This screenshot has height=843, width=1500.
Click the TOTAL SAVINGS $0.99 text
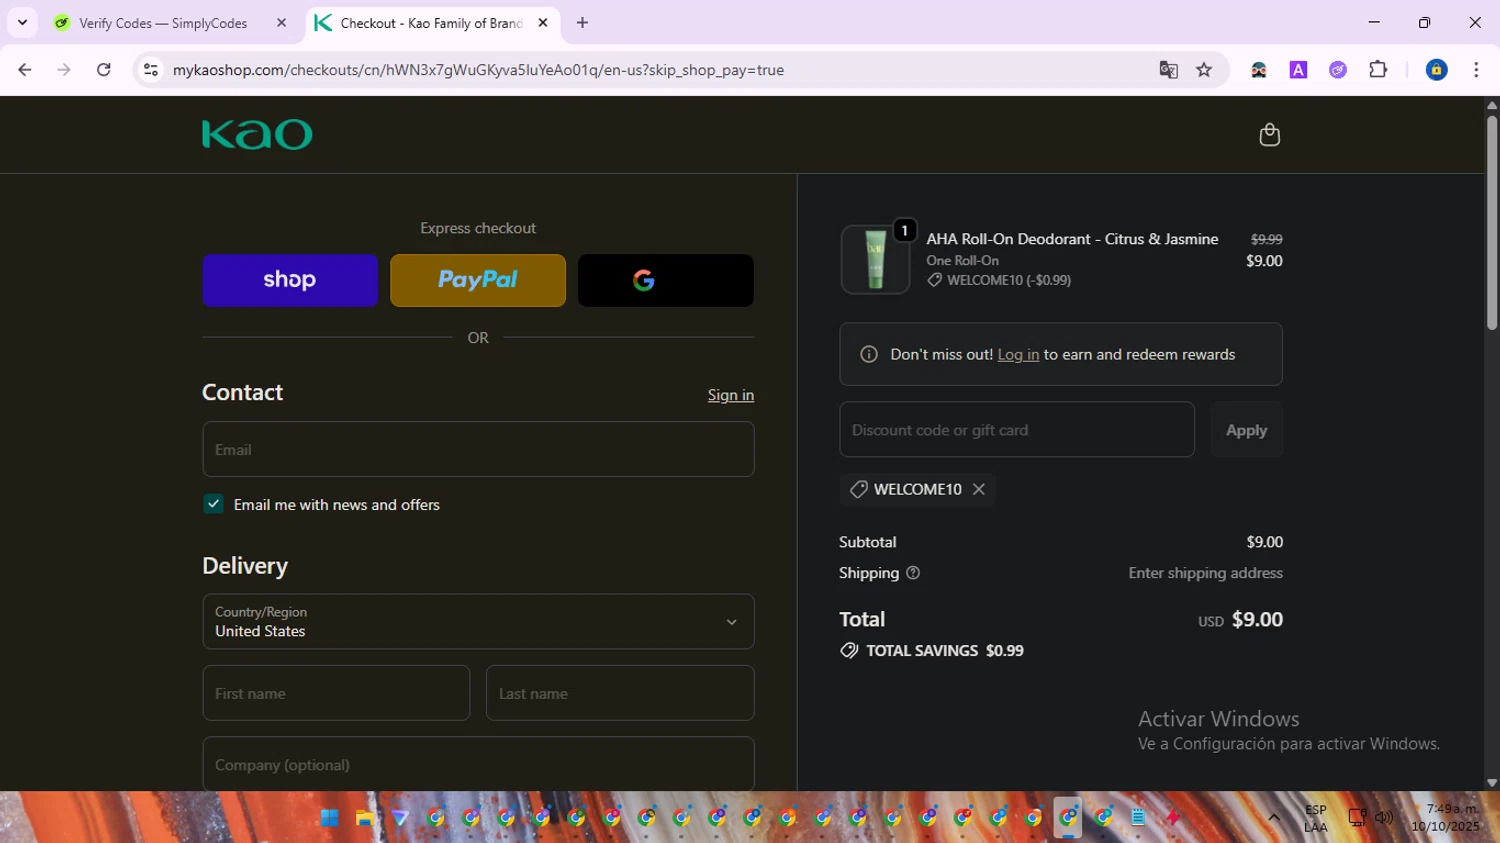tap(945, 651)
